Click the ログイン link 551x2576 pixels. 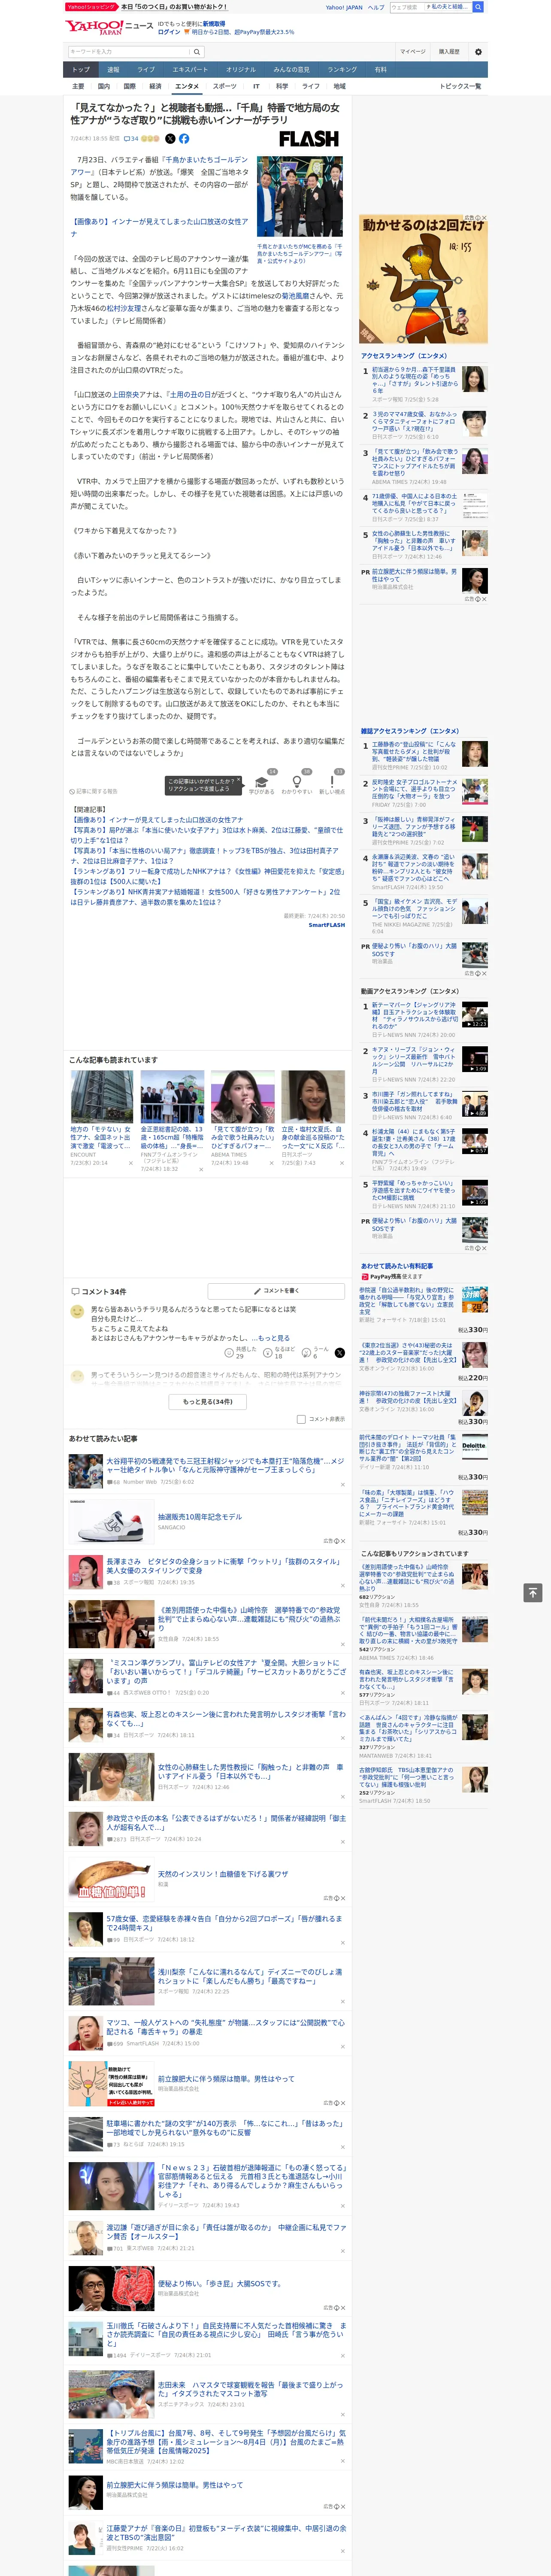169,32
